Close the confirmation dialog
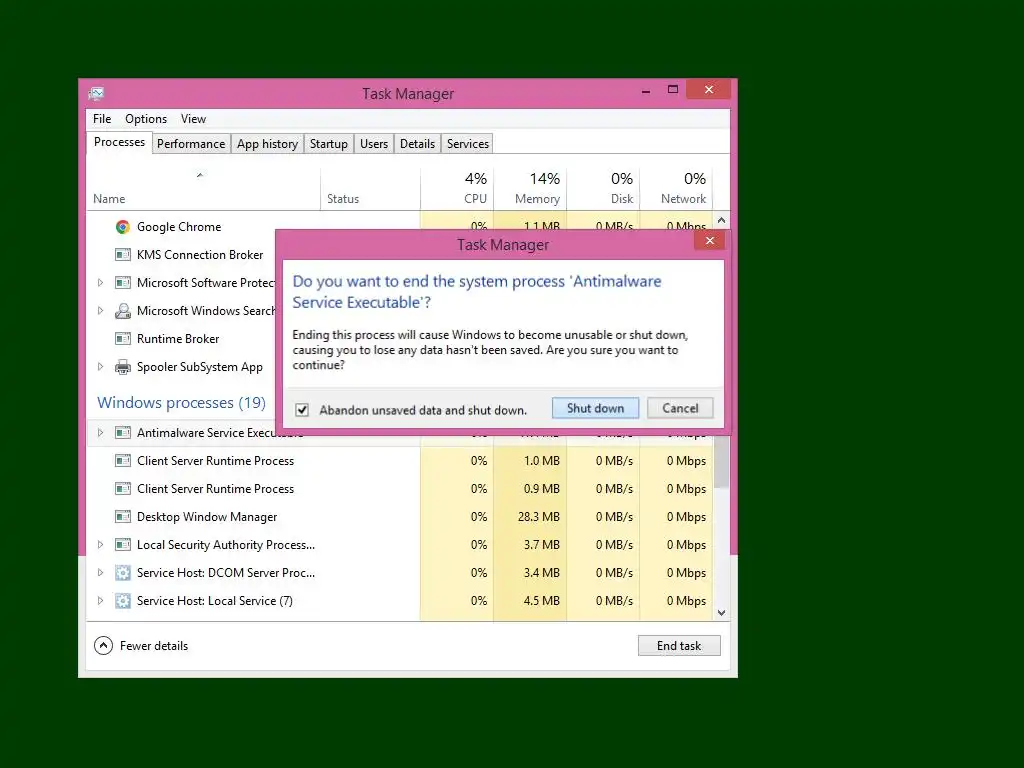This screenshot has height=768, width=1024. point(709,241)
